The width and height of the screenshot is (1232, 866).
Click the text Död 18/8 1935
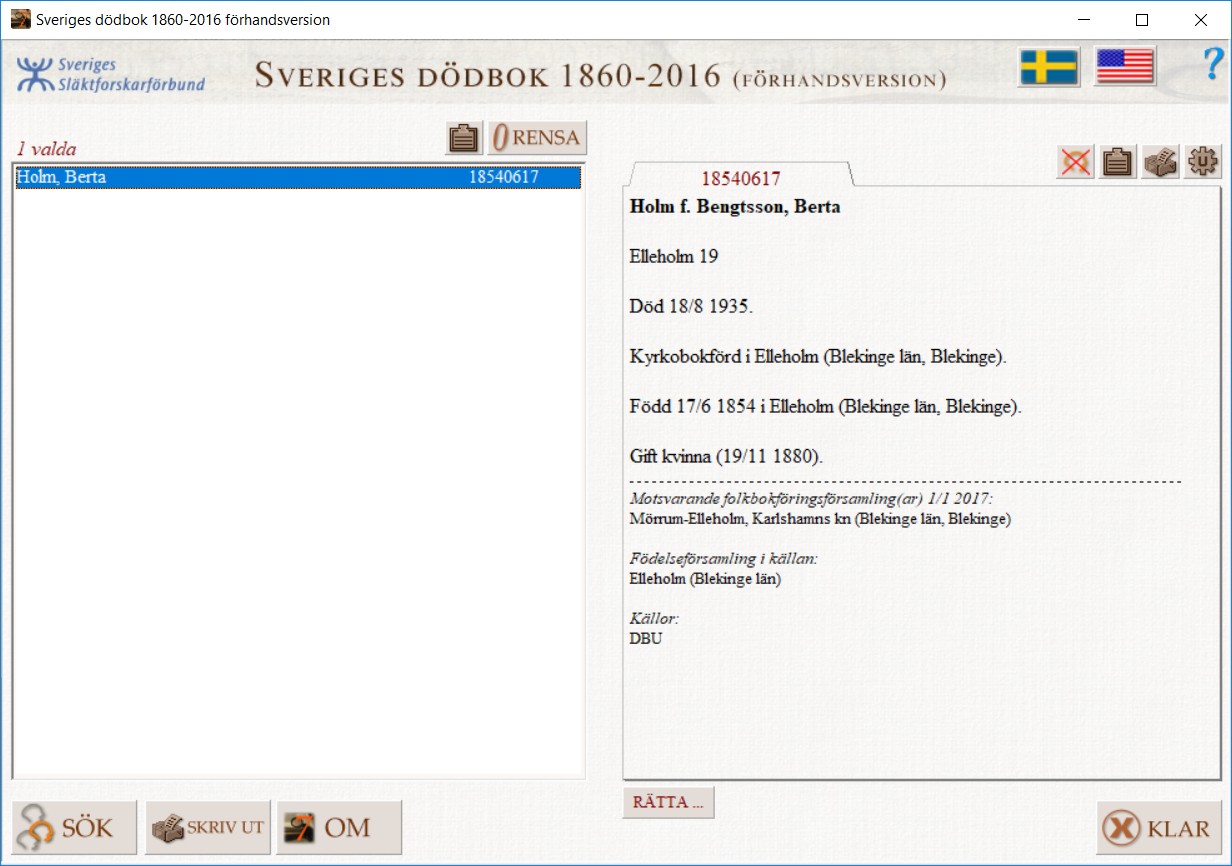(691, 306)
